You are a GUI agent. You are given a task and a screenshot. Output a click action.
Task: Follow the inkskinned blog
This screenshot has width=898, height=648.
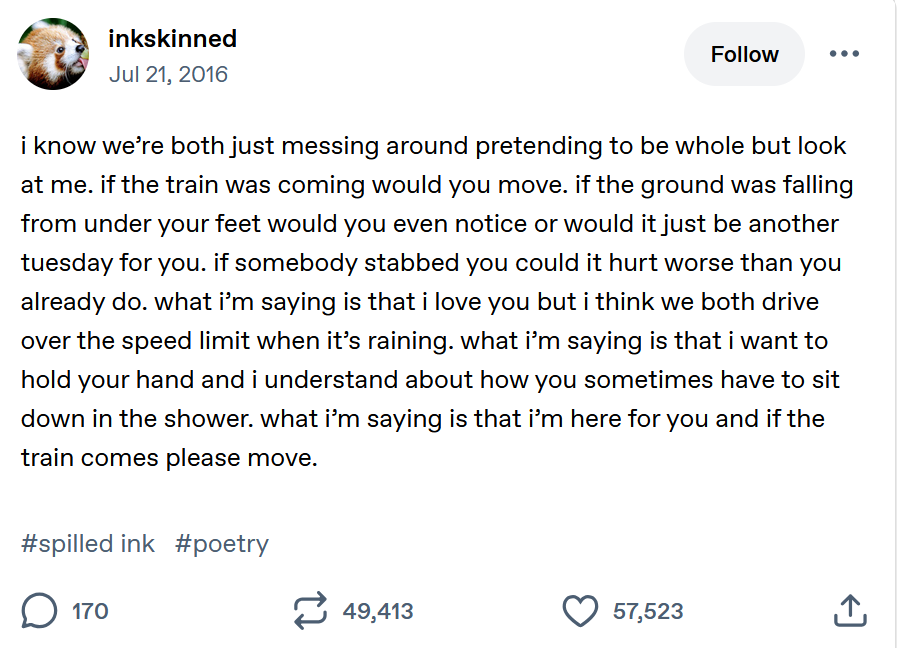(x=744, y=54)
